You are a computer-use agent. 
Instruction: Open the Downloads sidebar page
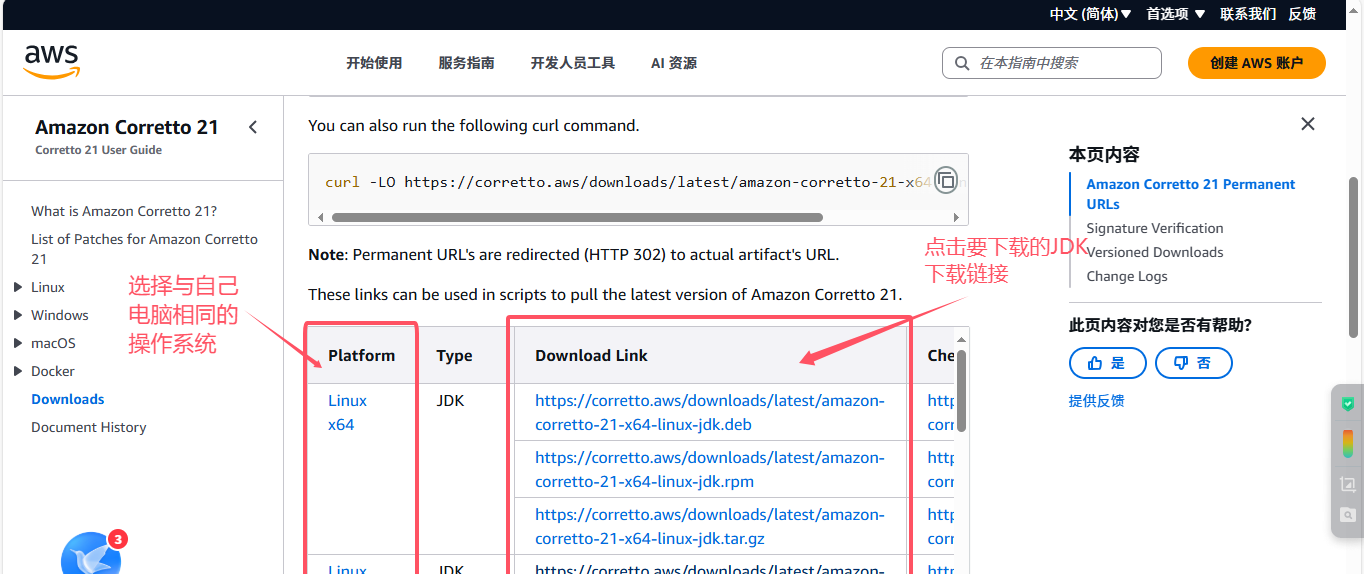pyautogui.click(x=68, y=399)
